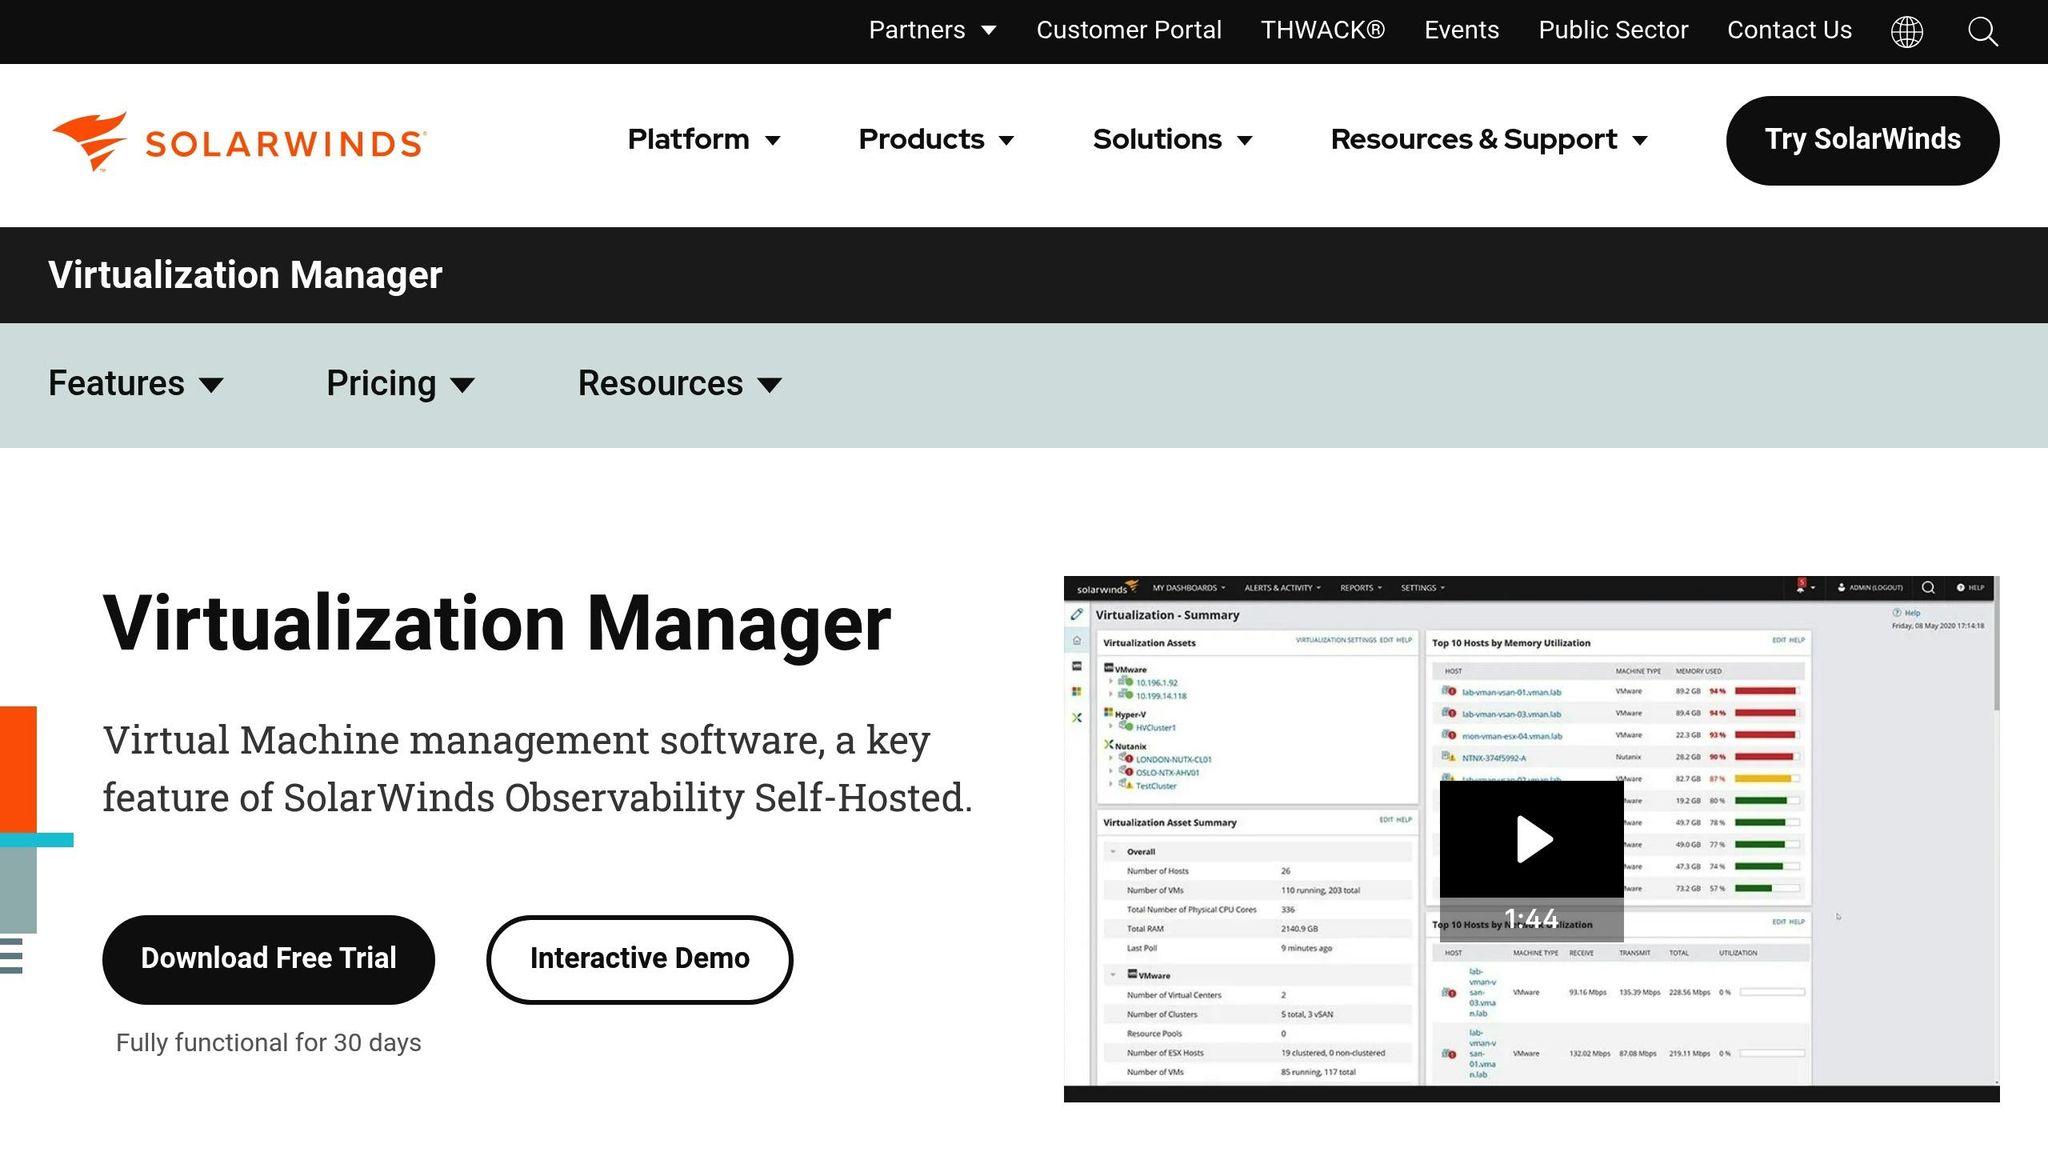Click the search magnifier in the top navigation
The width and height of the screenshot is (2048, 1152).
tap(1982, 32)
